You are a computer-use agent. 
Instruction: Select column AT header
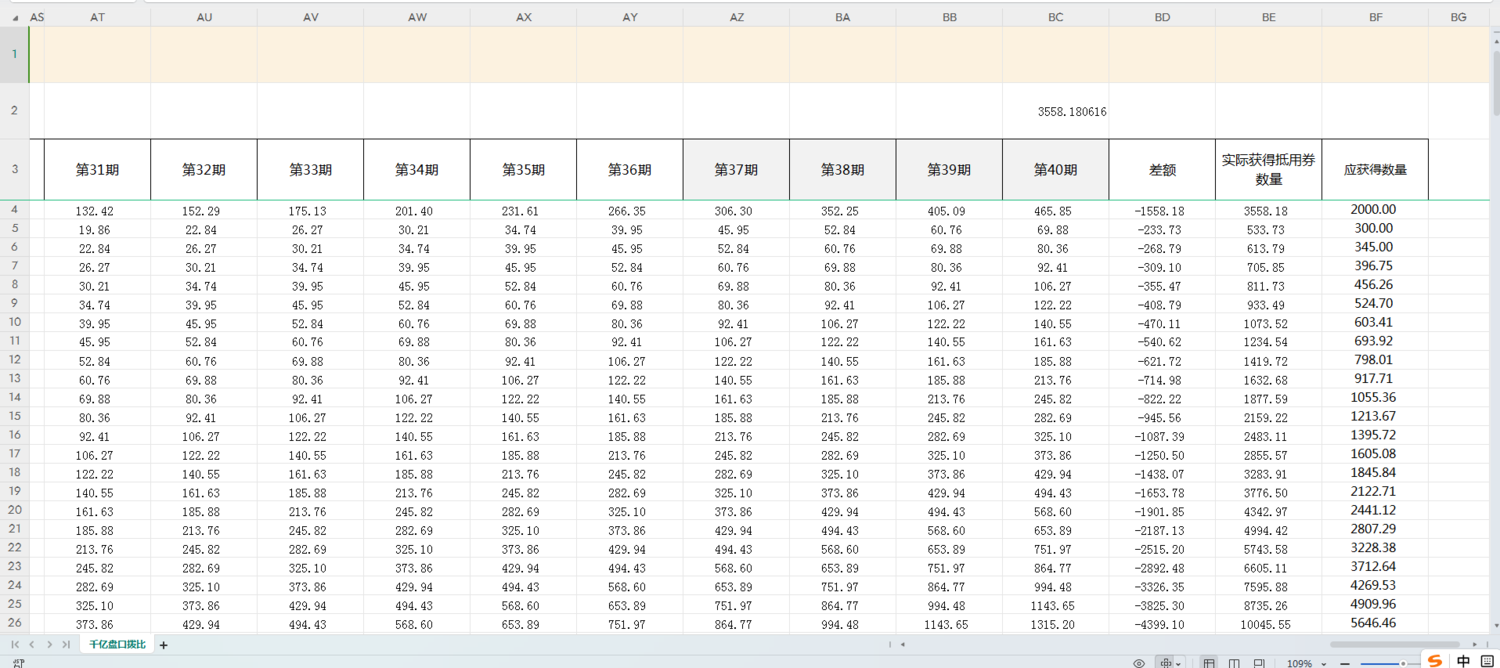(97, 18)
